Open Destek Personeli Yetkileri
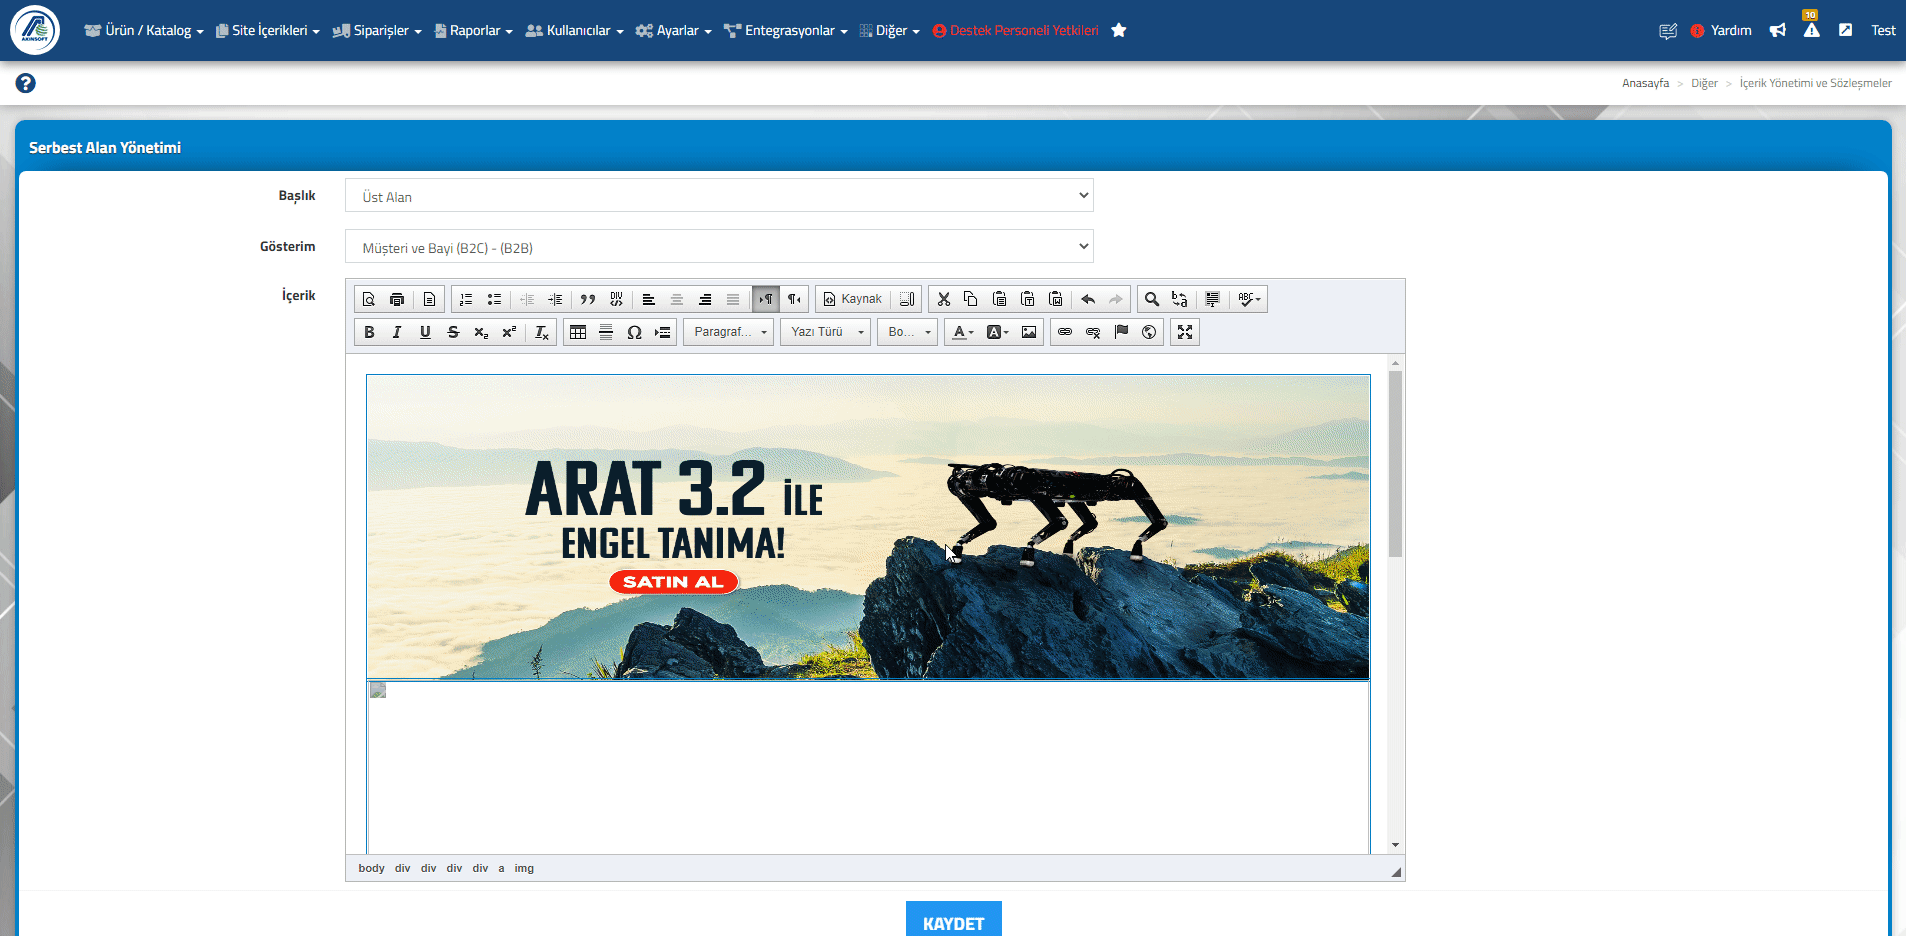1906x936 pixels. (x=1015, y=31)
